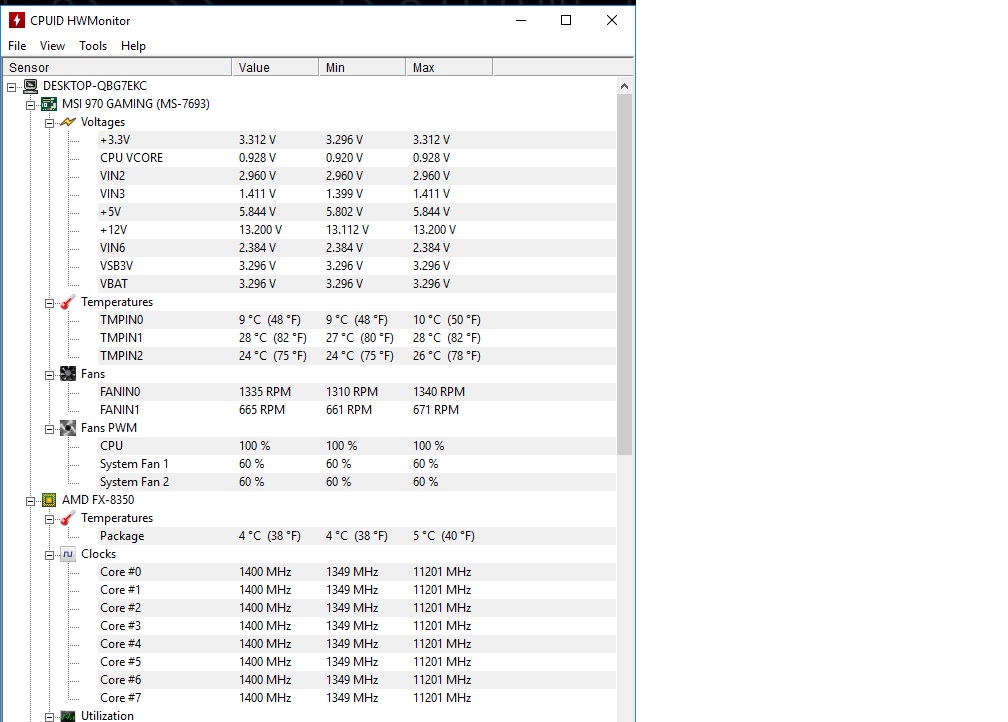Select the CPU fan PWM row
The height and width of the screenshot is (722, 1008).
357,446
